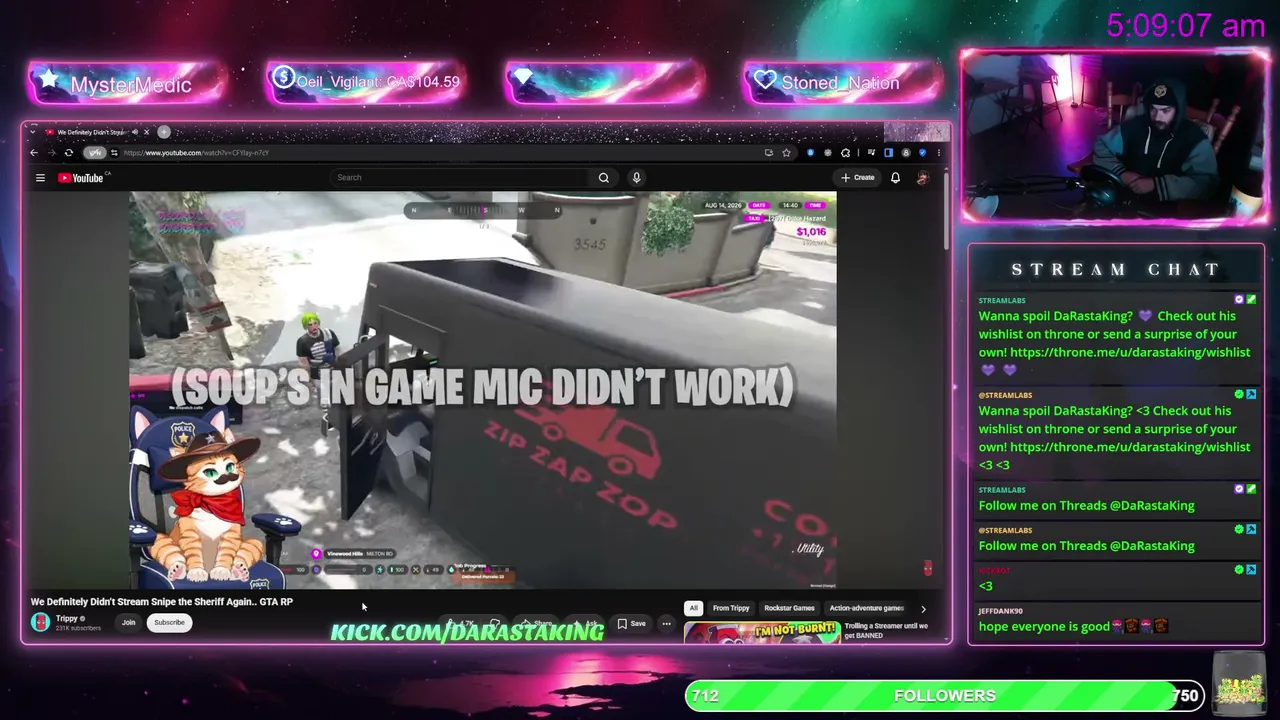Select the Action-adventure games chip
Image resolution: width=1280 pixels, height=720 pixels.
tap(867, 608)
